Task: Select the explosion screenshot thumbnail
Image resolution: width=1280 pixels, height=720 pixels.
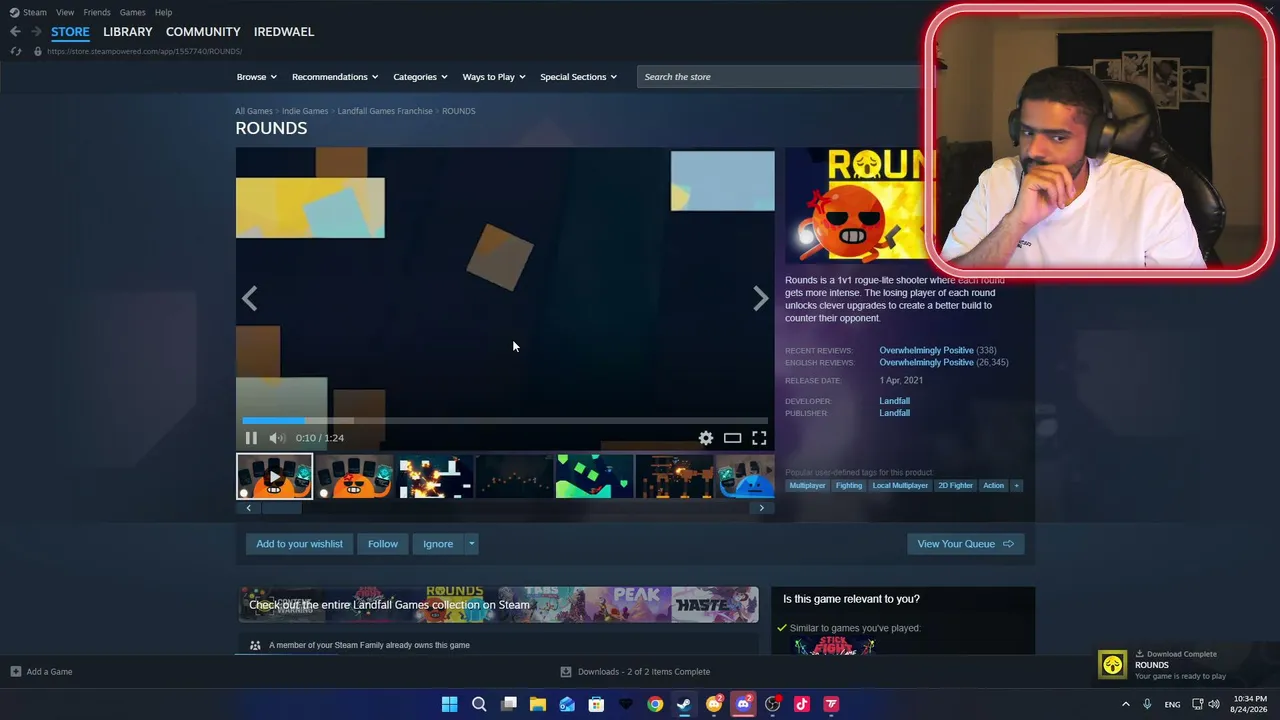Action: point(434,476)
